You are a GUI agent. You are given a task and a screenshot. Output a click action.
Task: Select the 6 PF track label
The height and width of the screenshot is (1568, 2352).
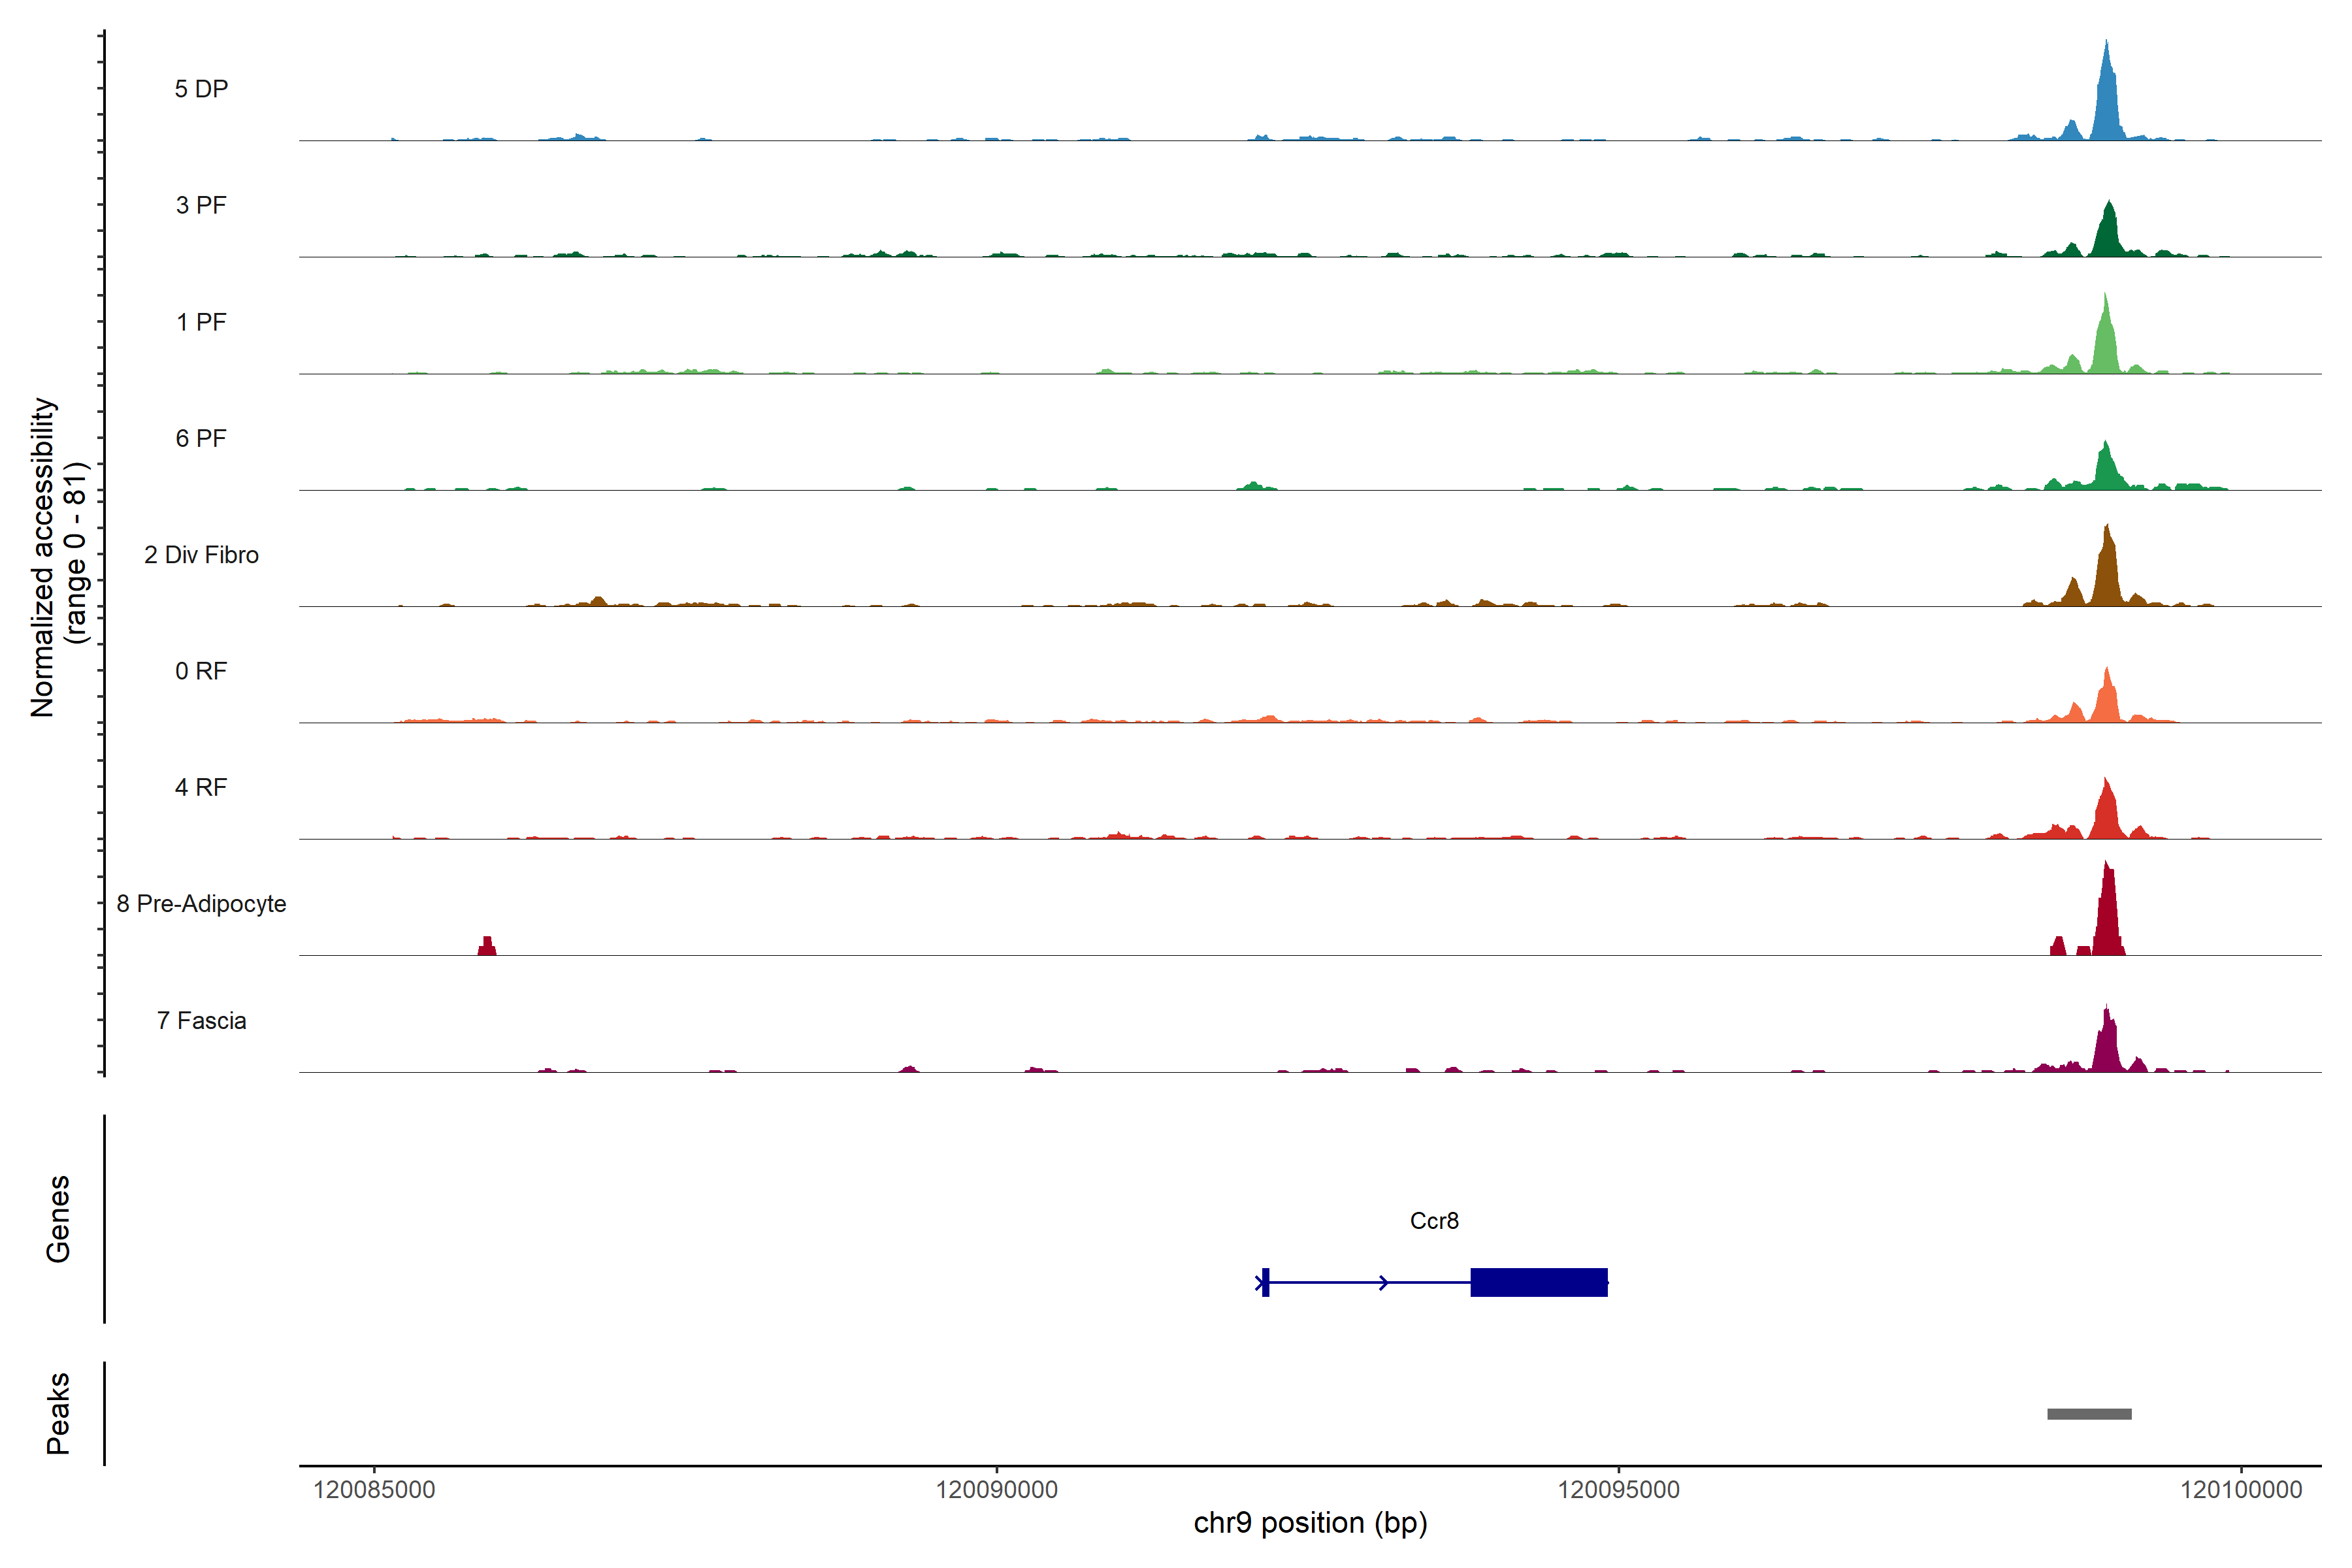201,438
